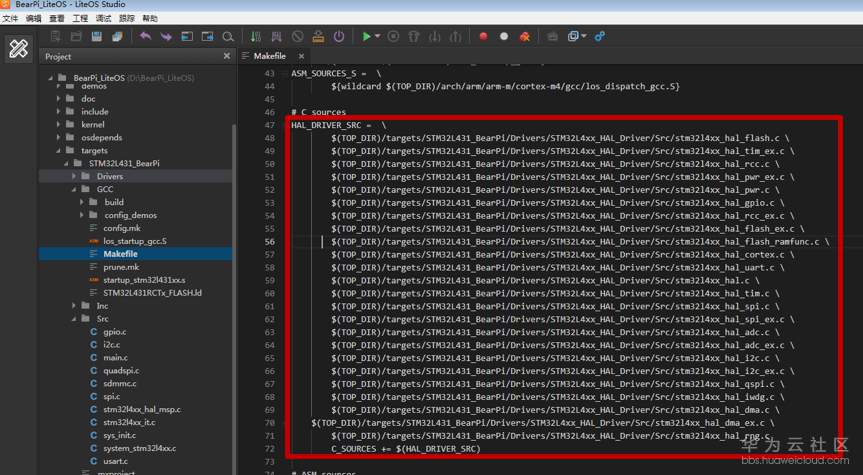Click the second blue window layout icon

(x=207, y=37)
